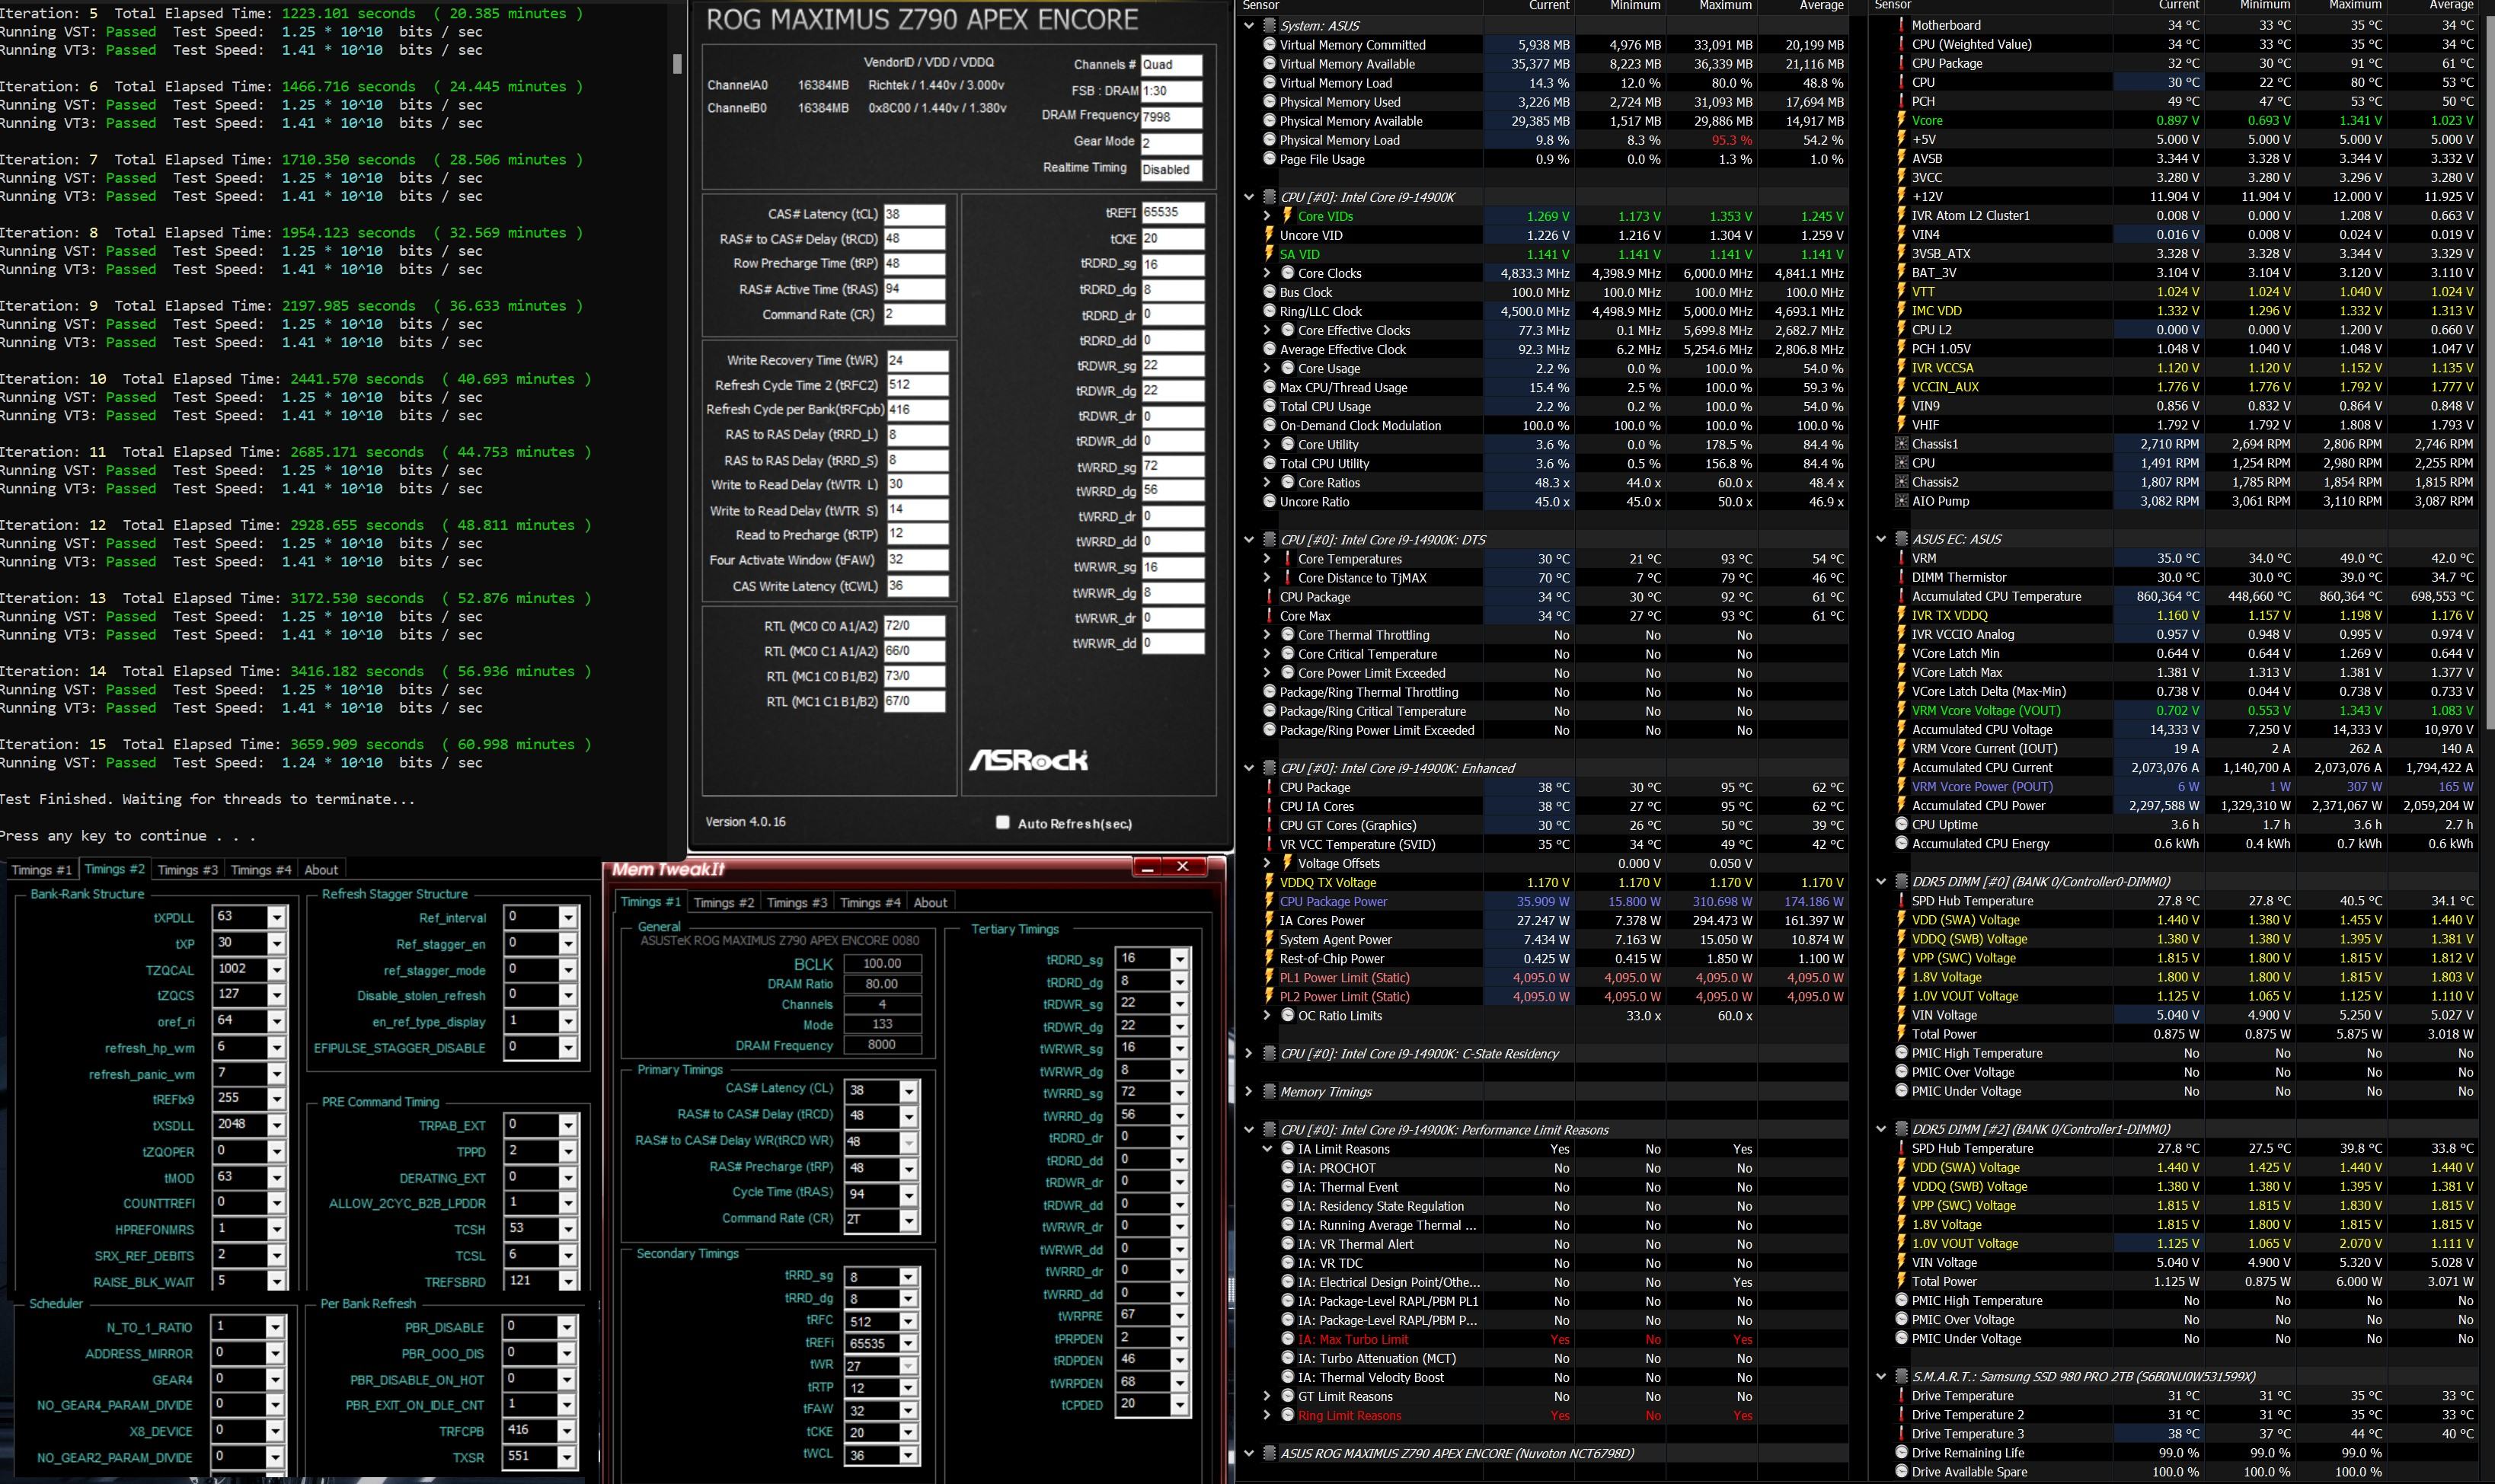Viewport: 2495px width, 1484px height.
Task: Click the clock icon beside Core Clocks
Action: 1288,273
